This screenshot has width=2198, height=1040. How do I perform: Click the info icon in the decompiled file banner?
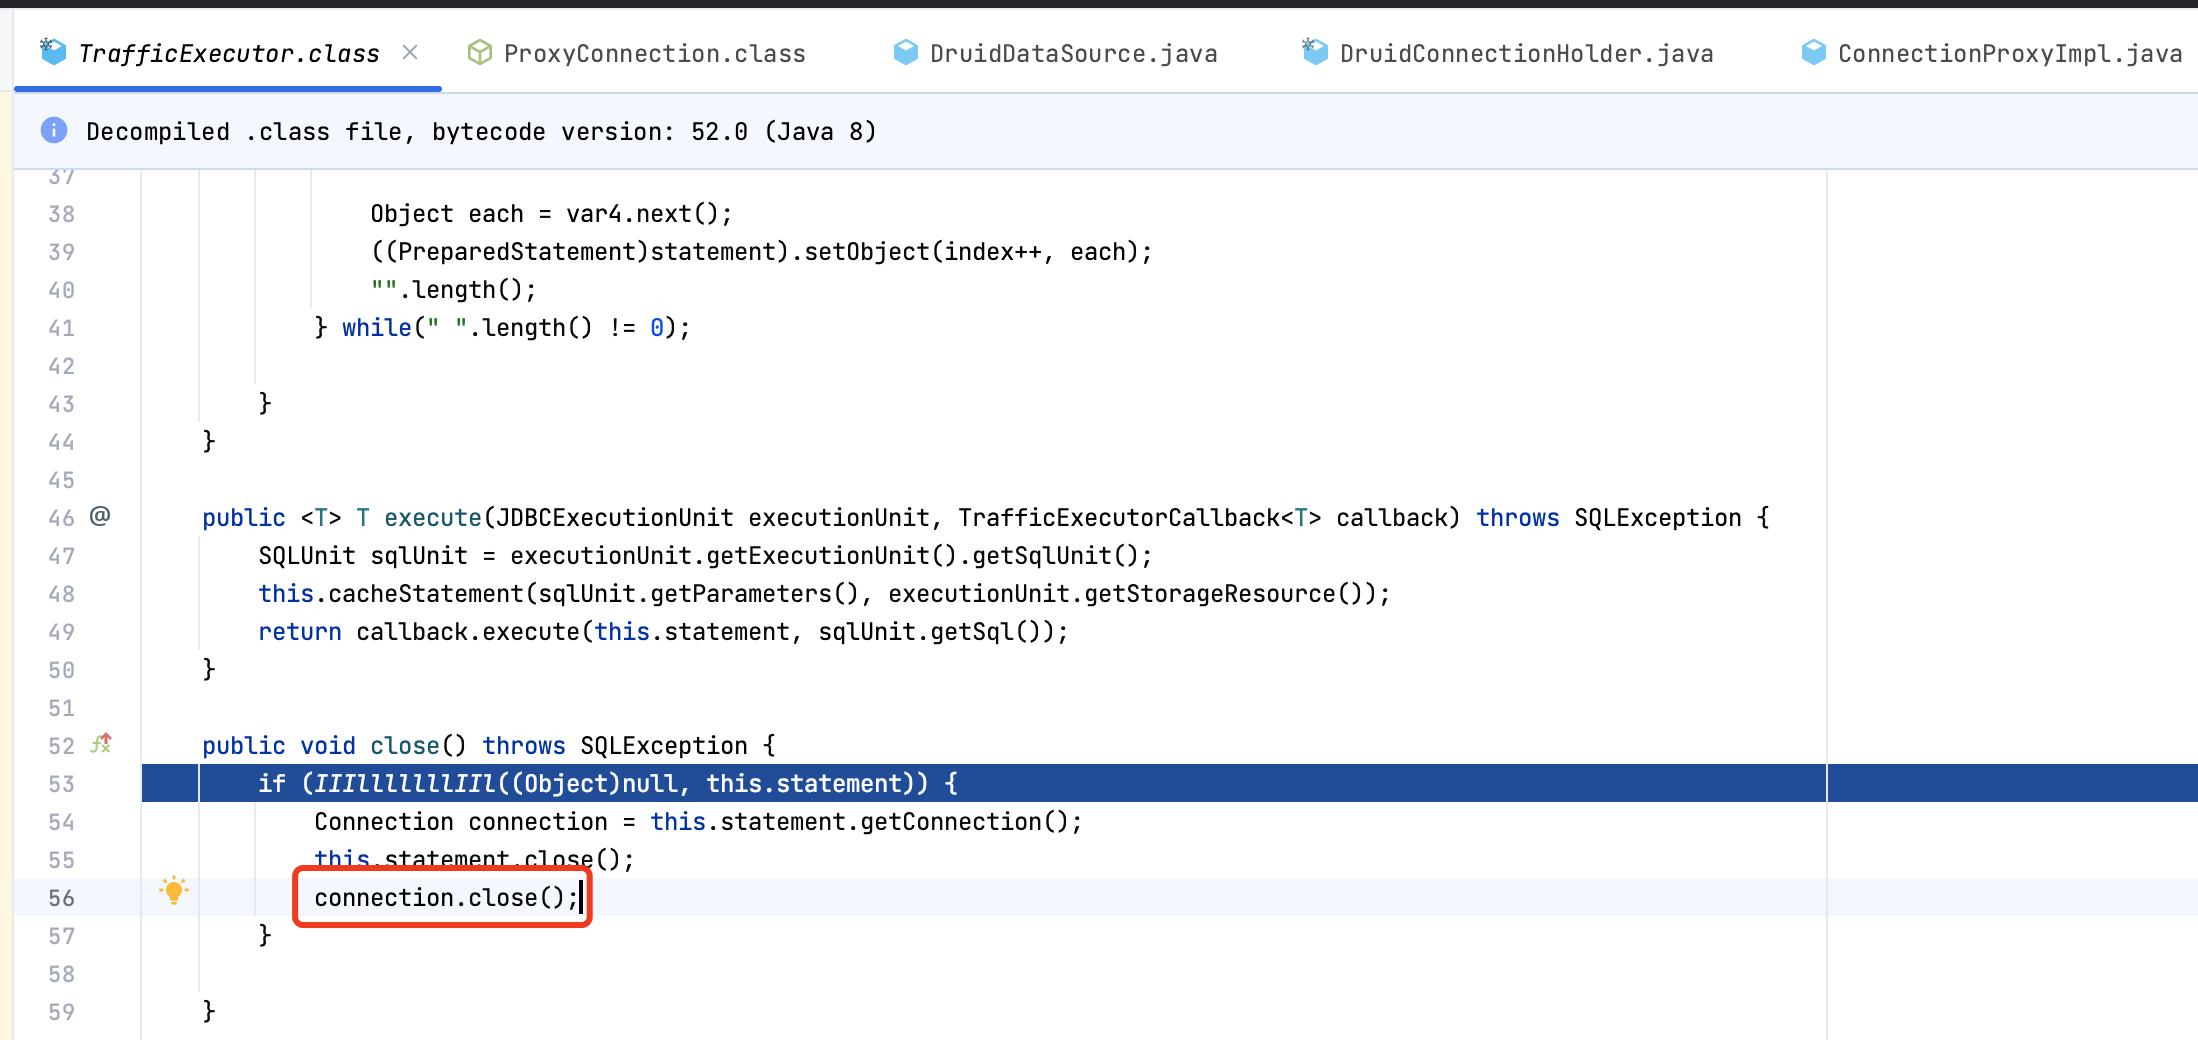[53, 131]
